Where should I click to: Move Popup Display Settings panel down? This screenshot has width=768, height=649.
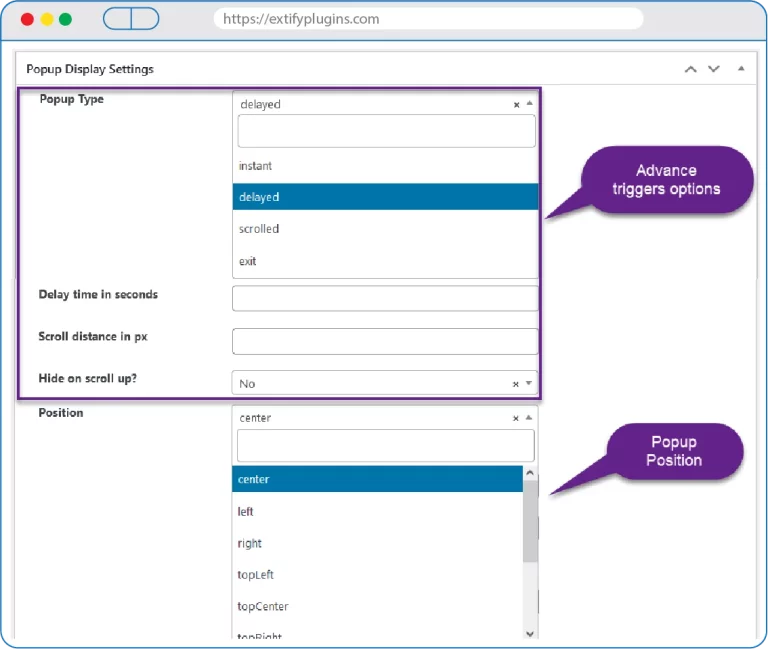coord(714,69)
